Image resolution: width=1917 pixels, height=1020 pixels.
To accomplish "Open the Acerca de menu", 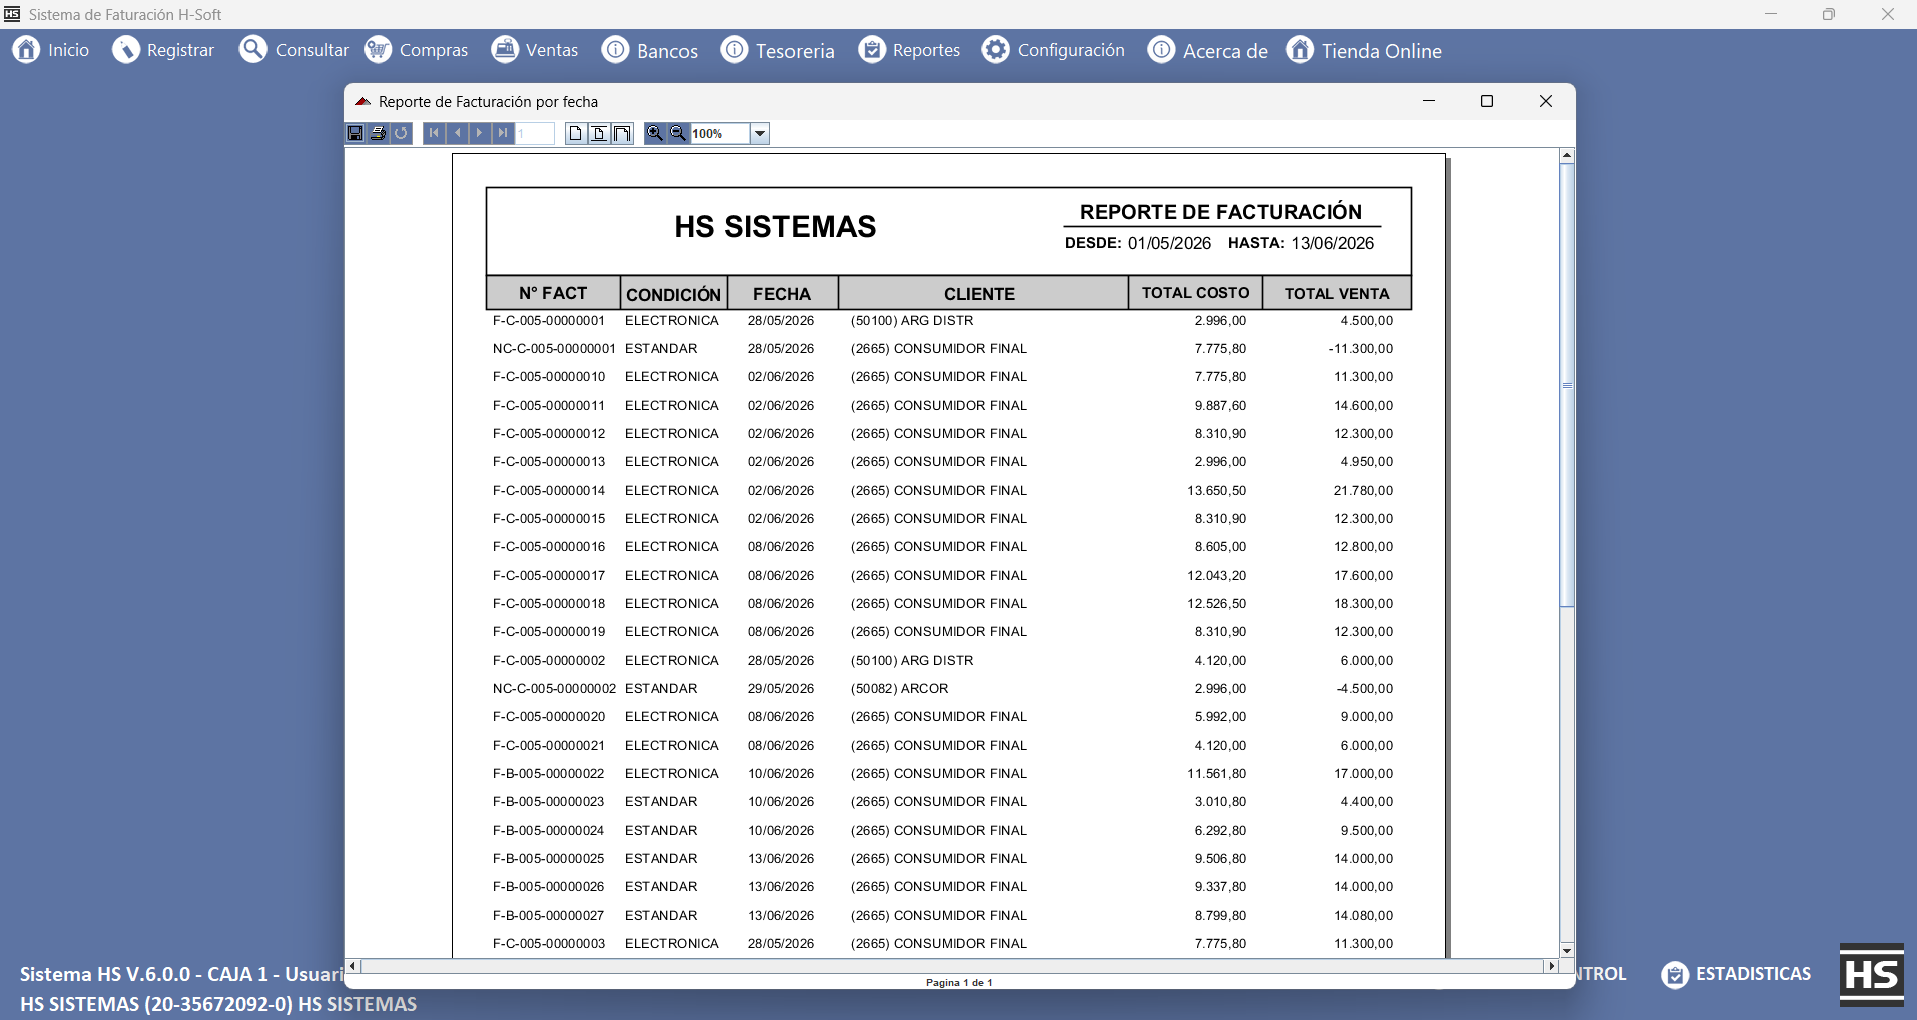I will pos(1208,50).
